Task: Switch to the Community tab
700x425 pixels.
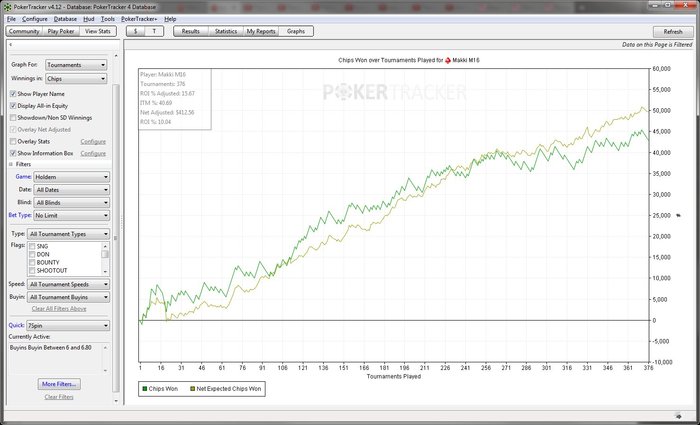Action: [x=24, y=32]
